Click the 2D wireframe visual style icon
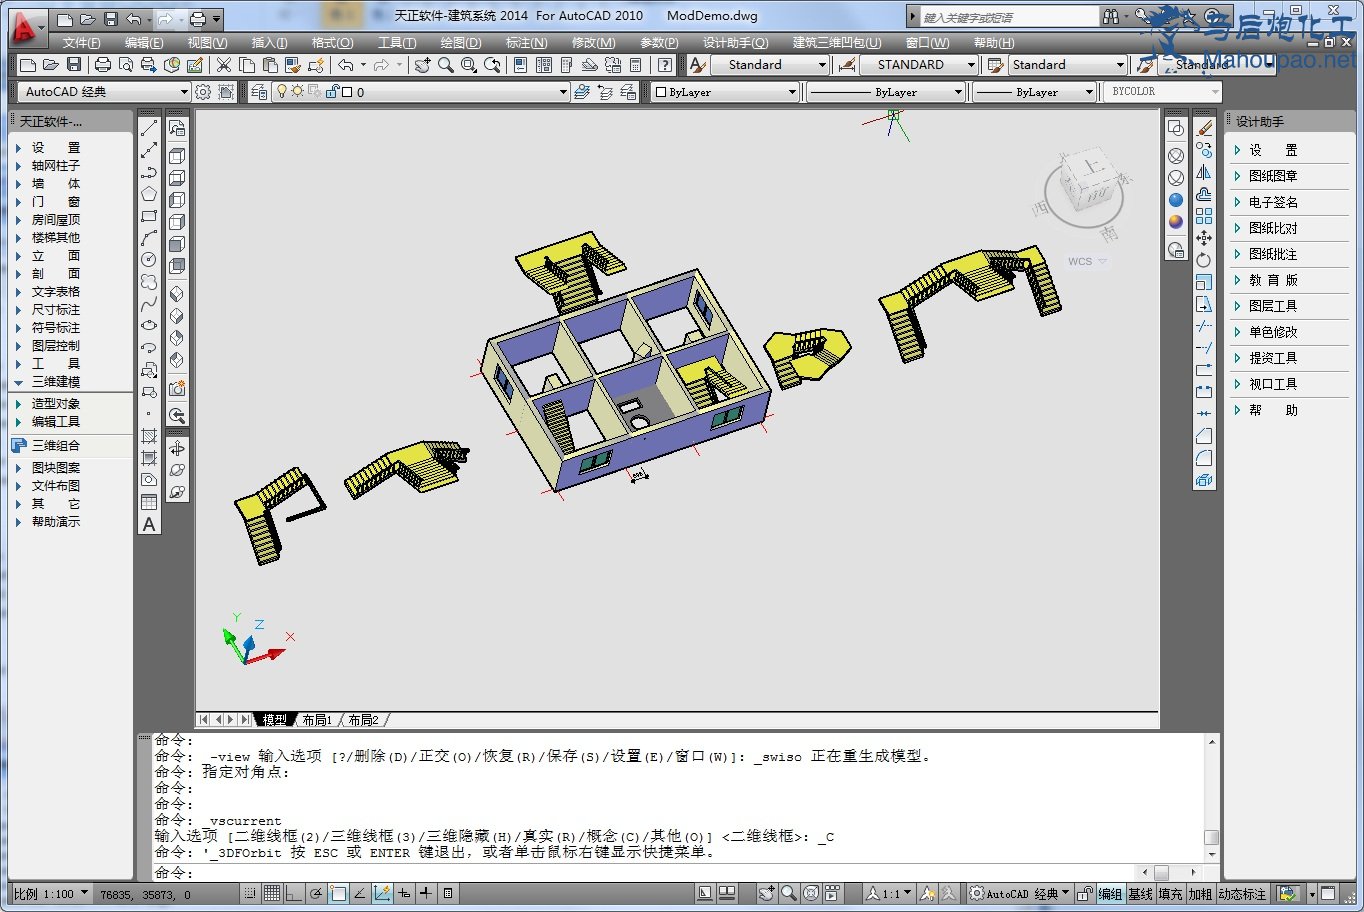Image resolution: width=1364 pixels, height=912 pixels. (1176, 129)
